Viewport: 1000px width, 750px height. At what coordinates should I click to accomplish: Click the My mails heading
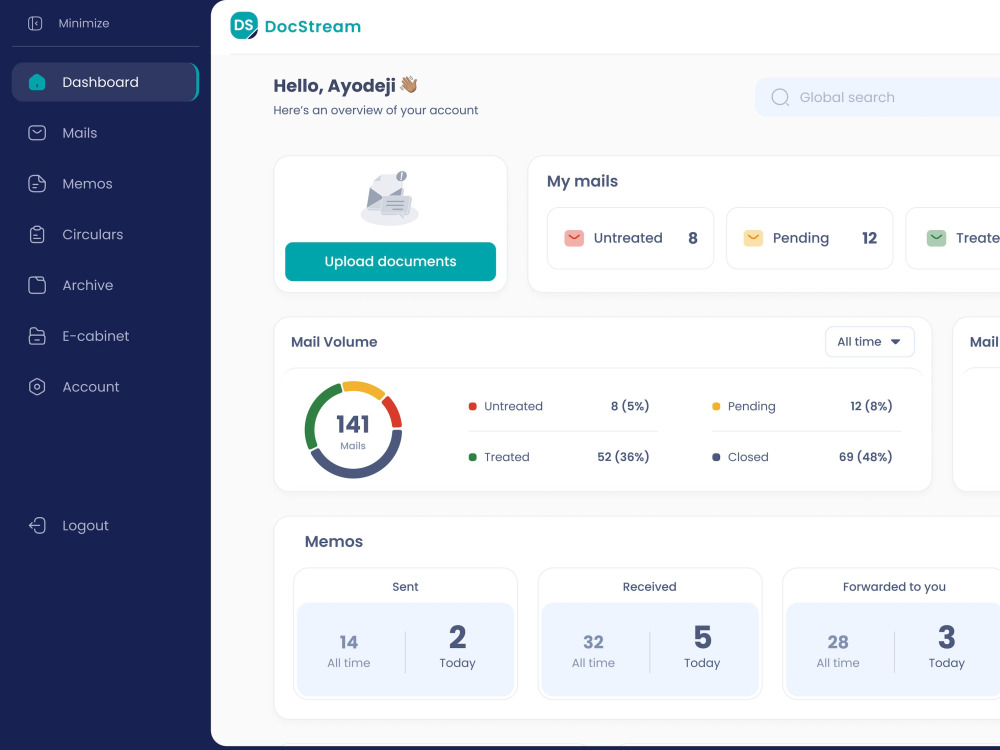pos(582,182)
